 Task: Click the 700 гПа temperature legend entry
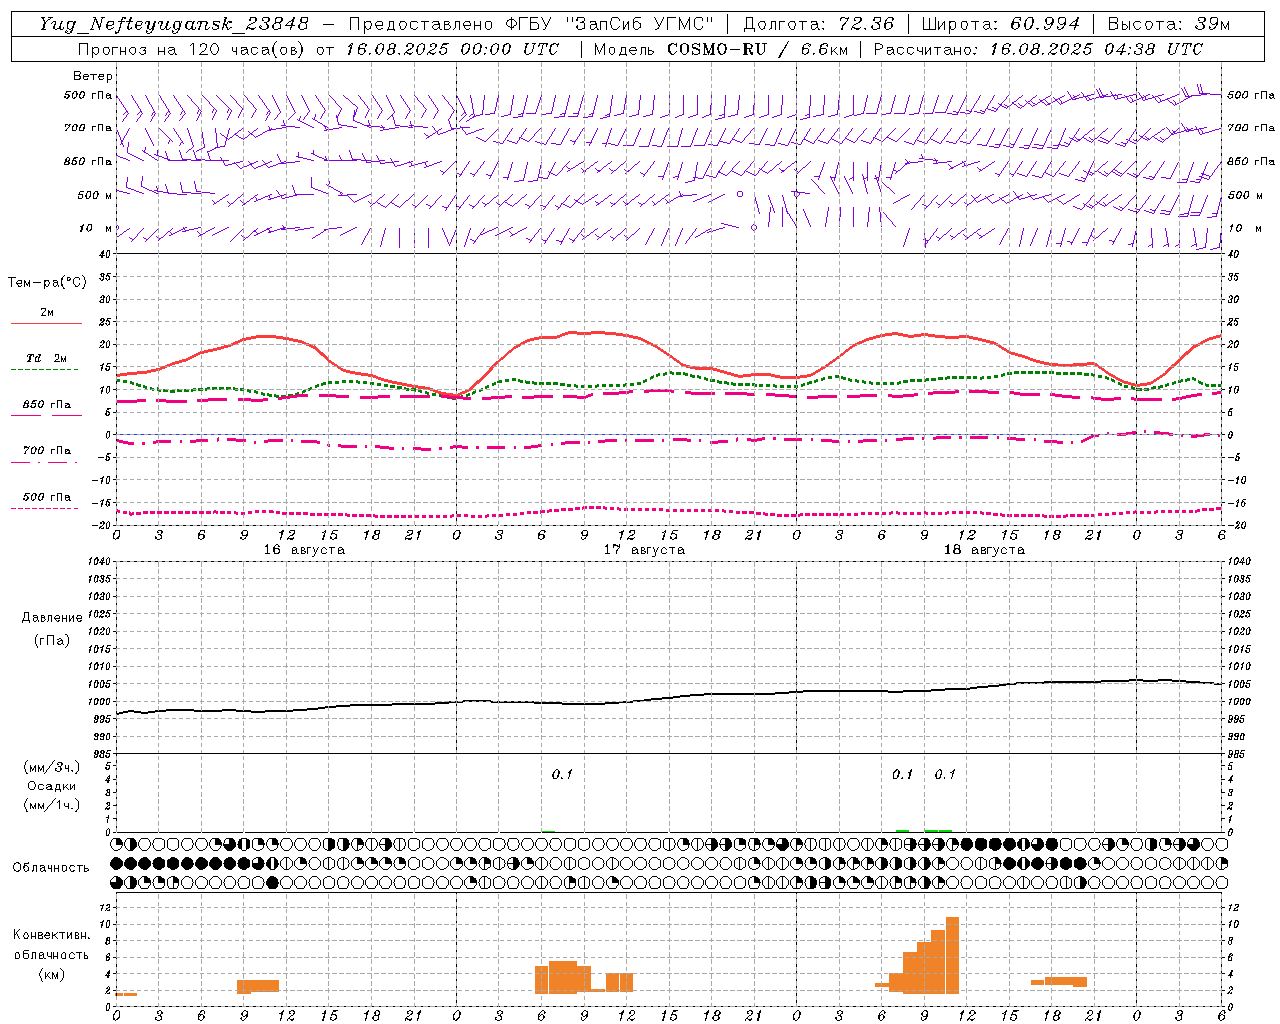(x=47, y=451)
